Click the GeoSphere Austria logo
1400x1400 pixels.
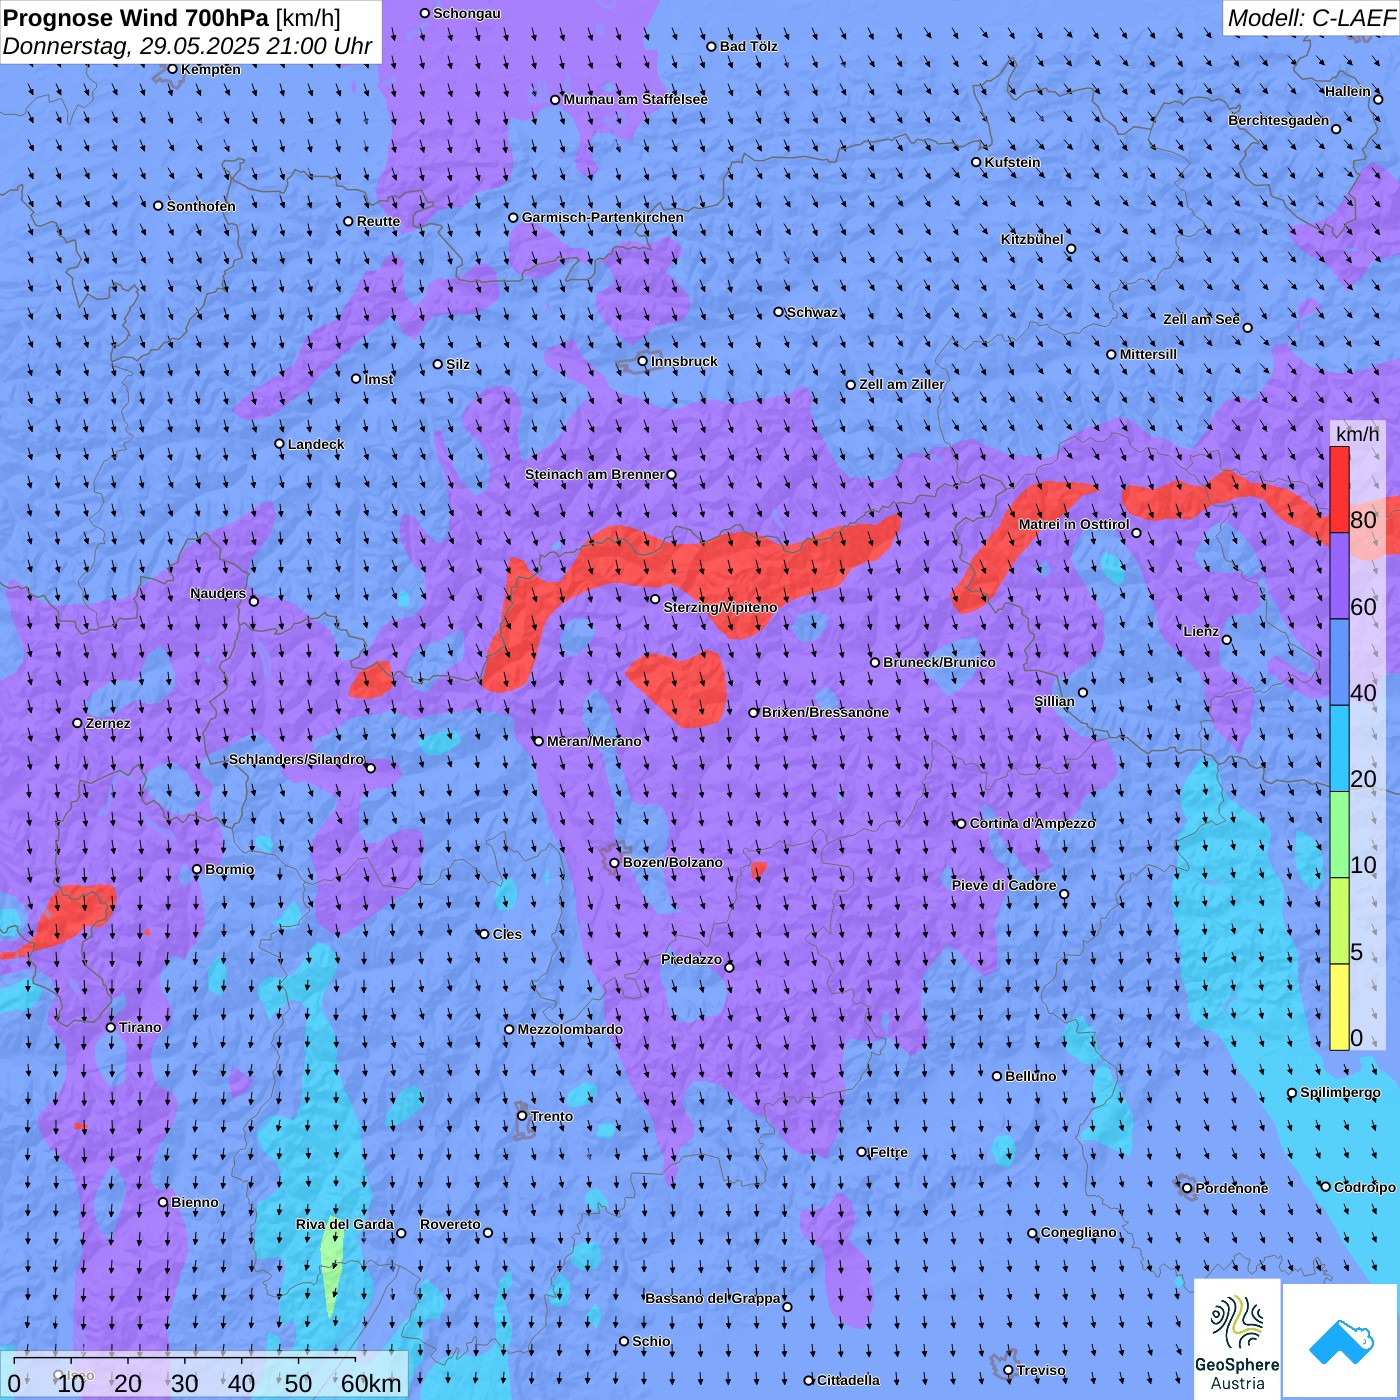click(x=1237, y=1339)
